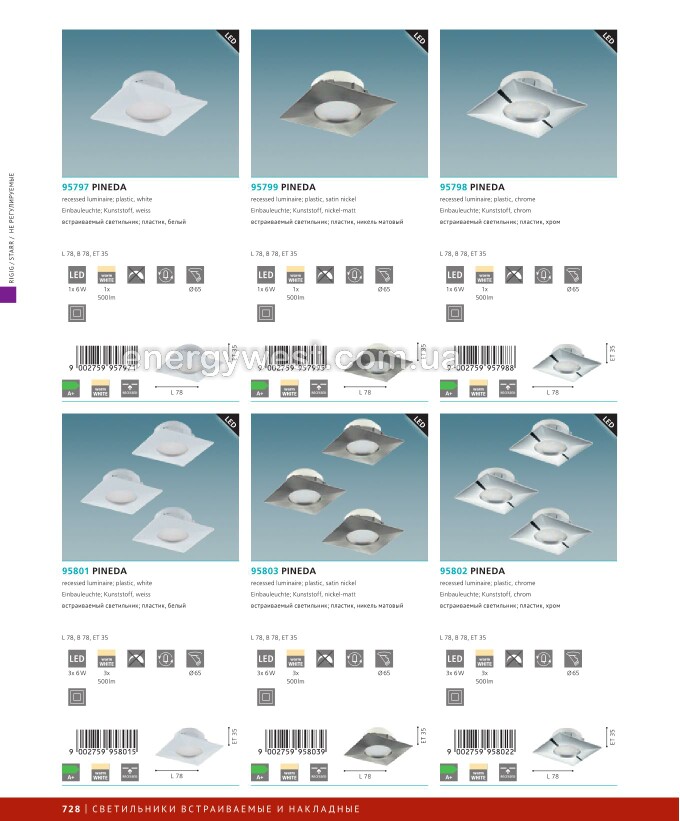
Task: Open product number 95797 PINEDA
Action: [94, 187]
